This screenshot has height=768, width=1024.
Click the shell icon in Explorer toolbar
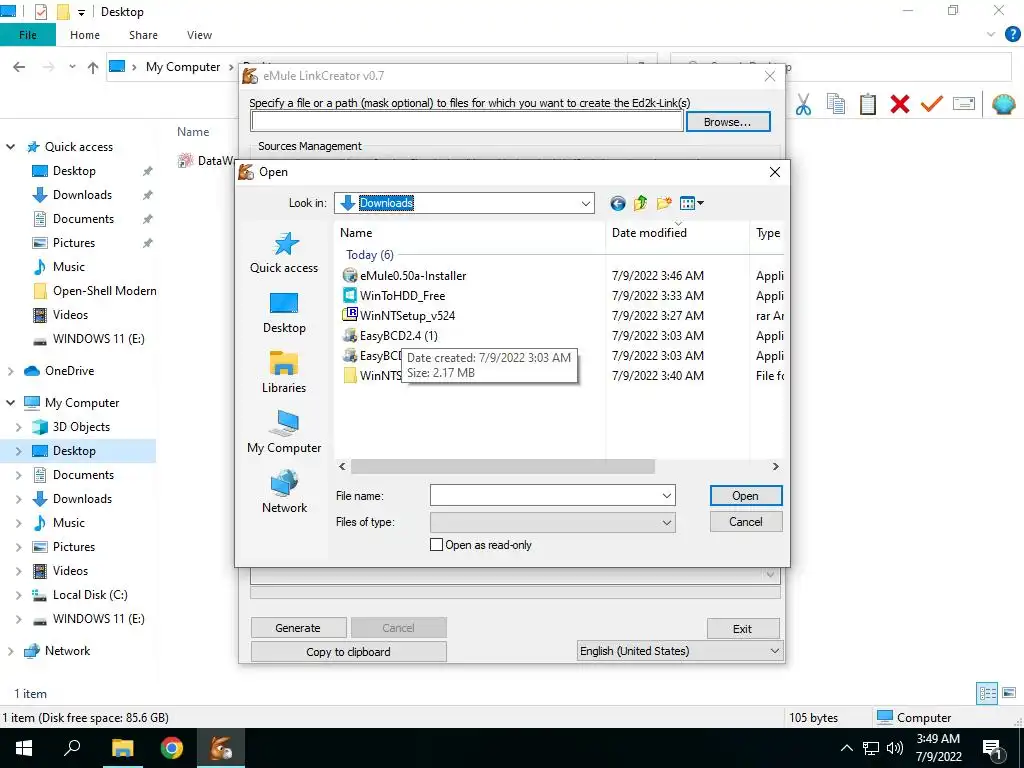pos(1003,104)
